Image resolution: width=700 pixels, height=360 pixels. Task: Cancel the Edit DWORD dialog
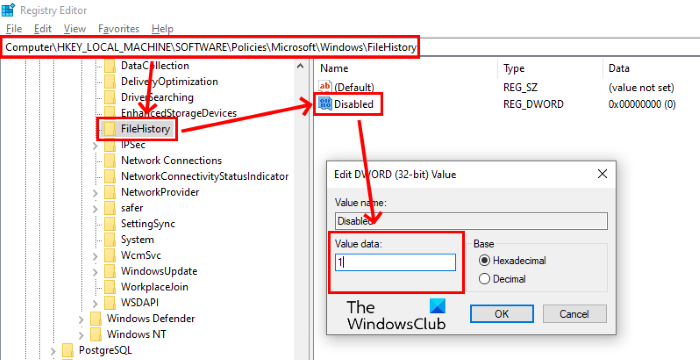point(575,314)
